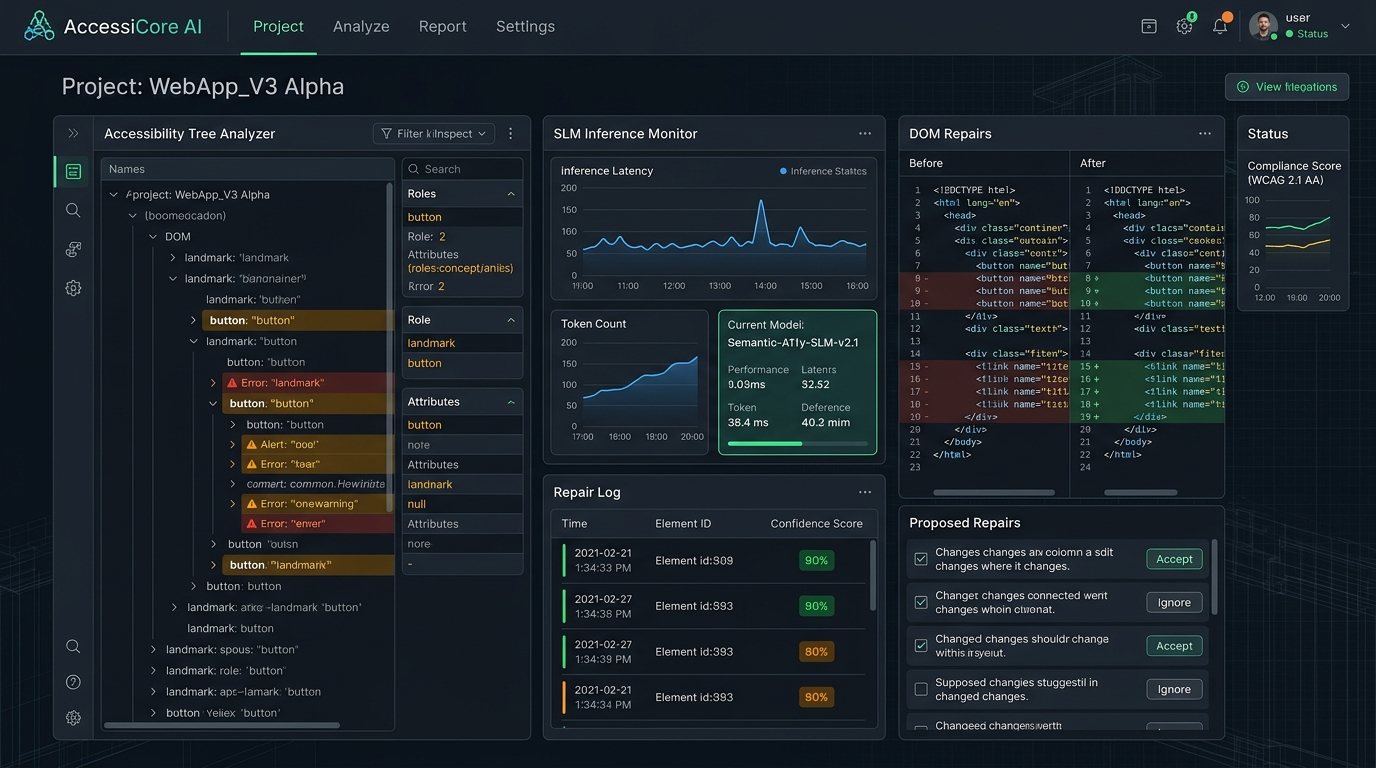Uncheck the first proposed repair checkbox

click(921, 559)
